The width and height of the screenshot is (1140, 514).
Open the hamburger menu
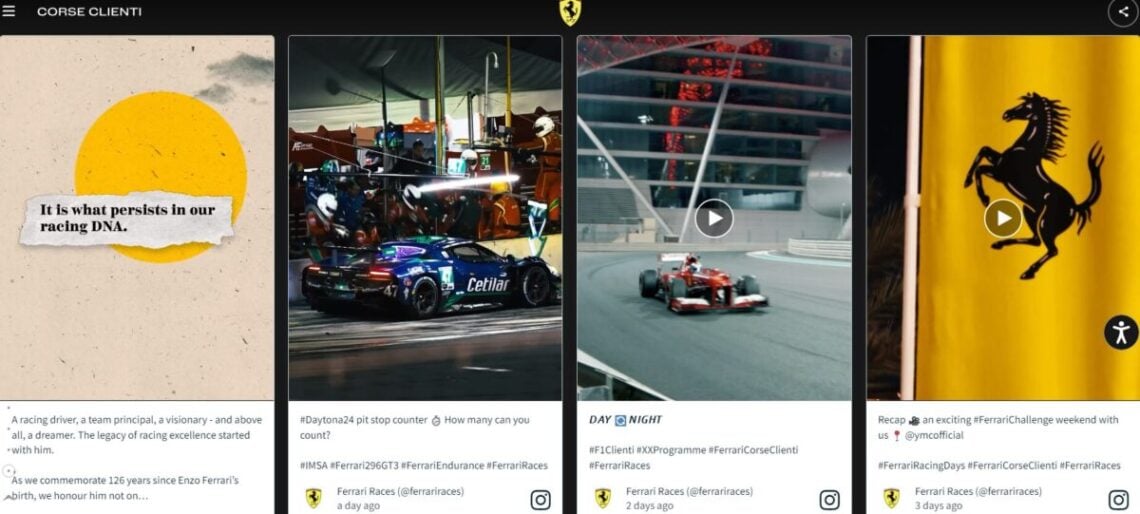(9, 11)
